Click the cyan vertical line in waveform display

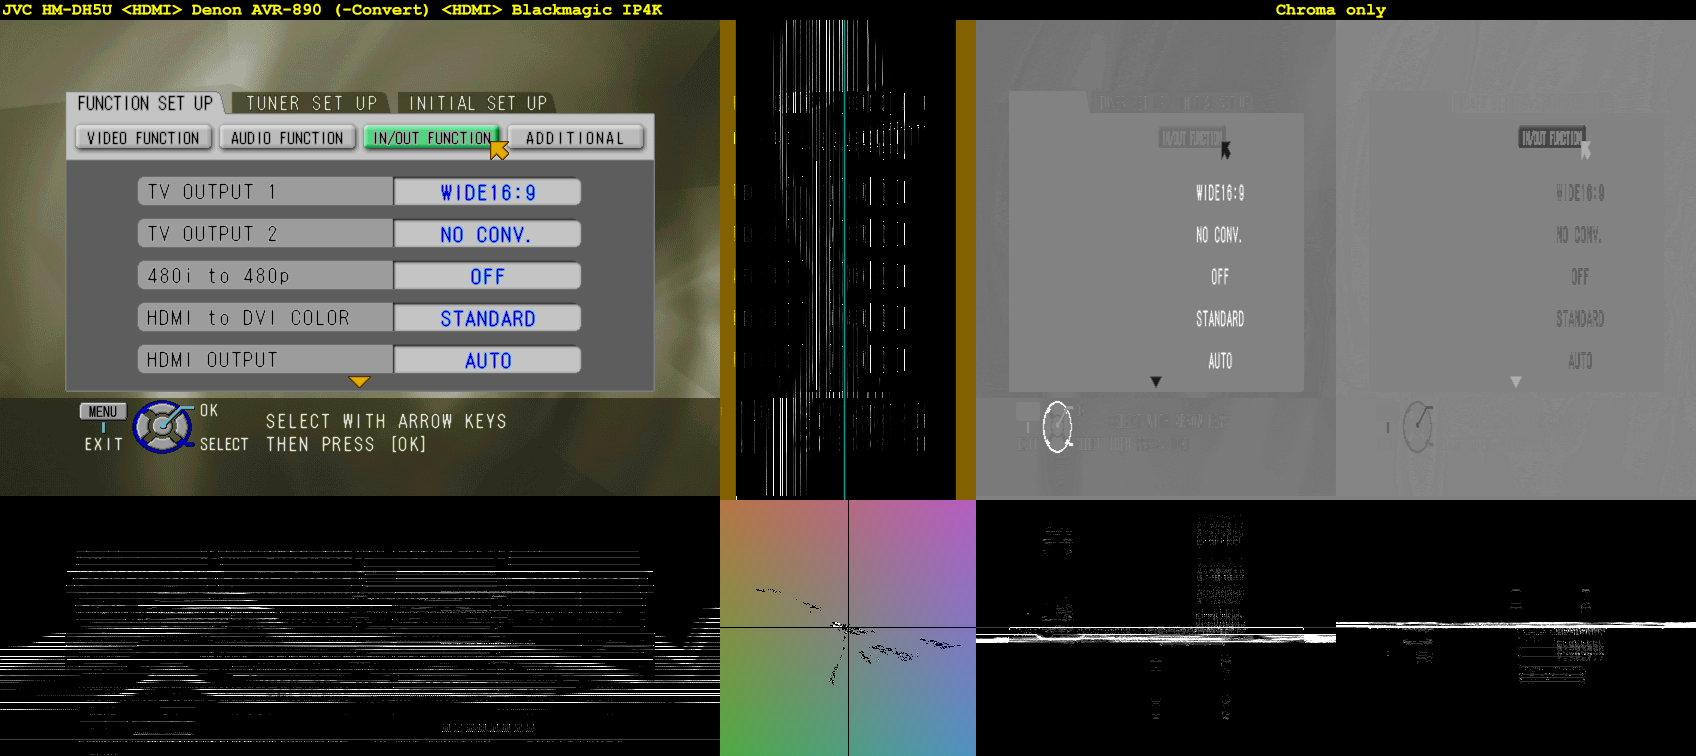(x=845, y=260)
